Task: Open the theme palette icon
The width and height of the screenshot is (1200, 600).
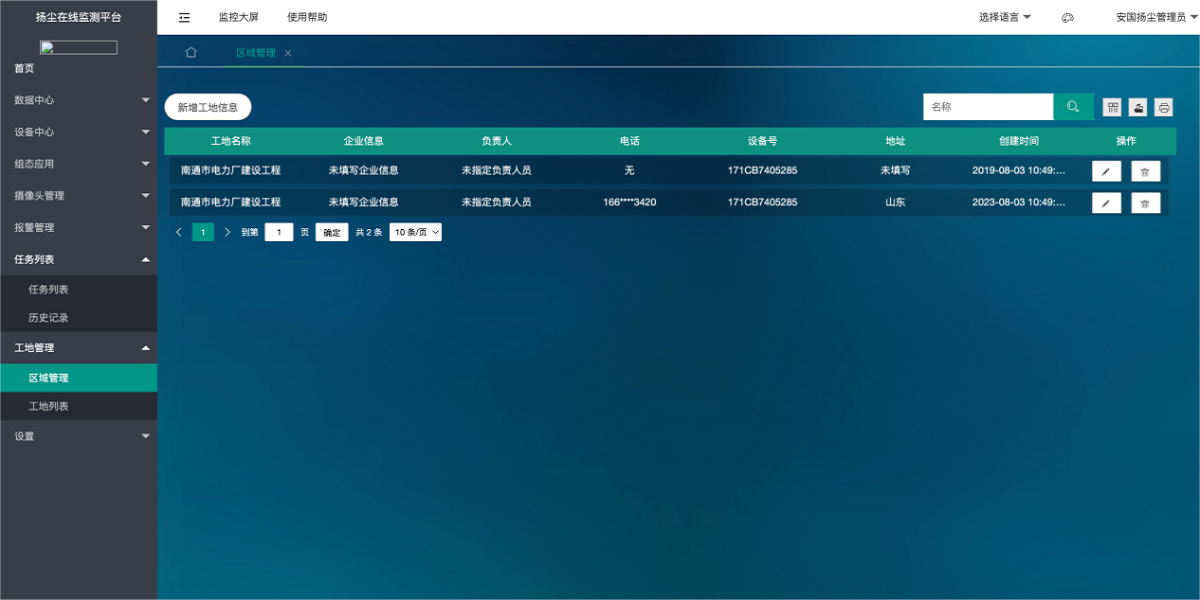Action: tap(1067, 18)
